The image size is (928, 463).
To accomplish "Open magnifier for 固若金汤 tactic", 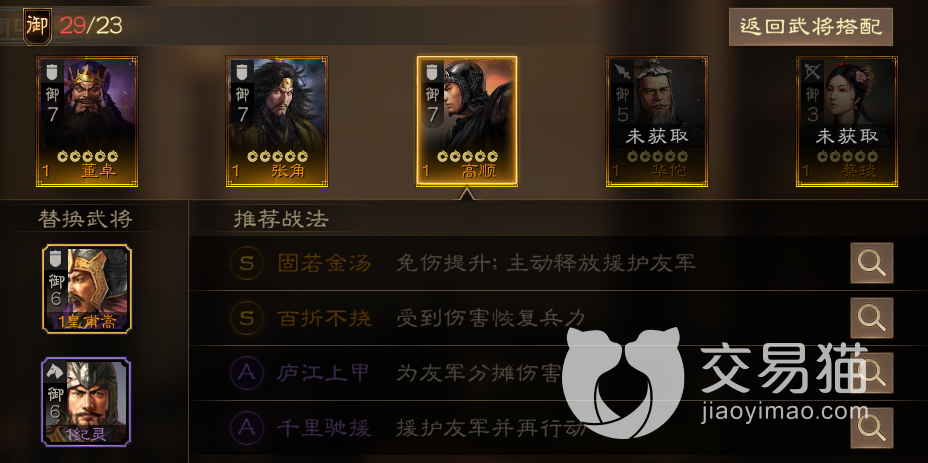I will click(871, 263).
